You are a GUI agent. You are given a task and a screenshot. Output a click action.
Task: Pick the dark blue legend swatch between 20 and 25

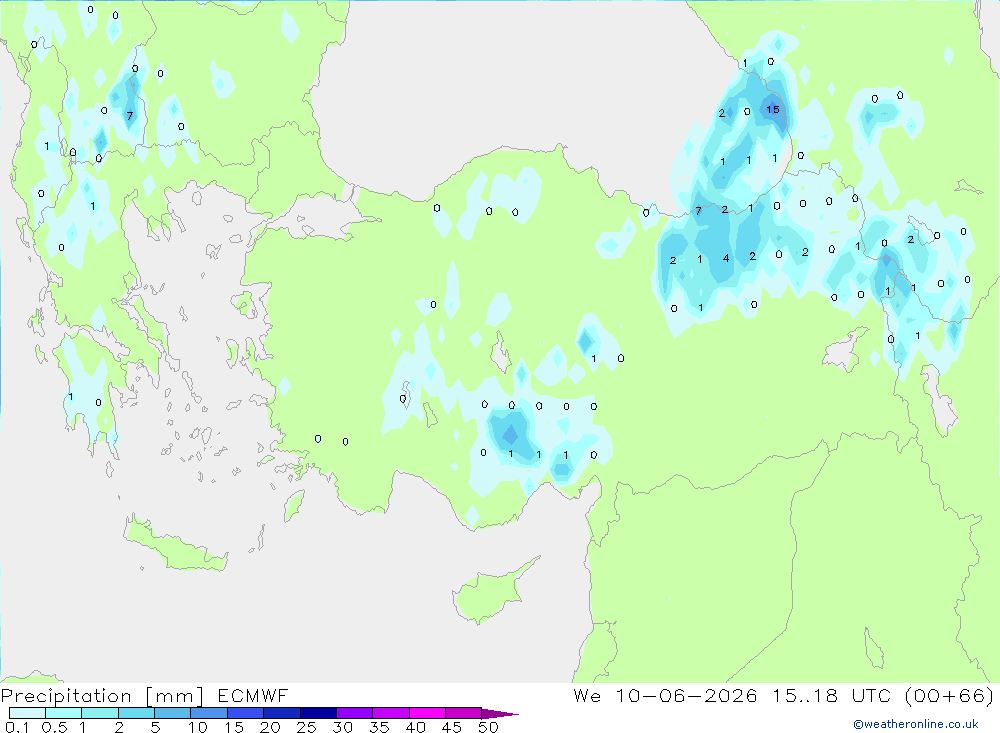(x=281, y=713)
